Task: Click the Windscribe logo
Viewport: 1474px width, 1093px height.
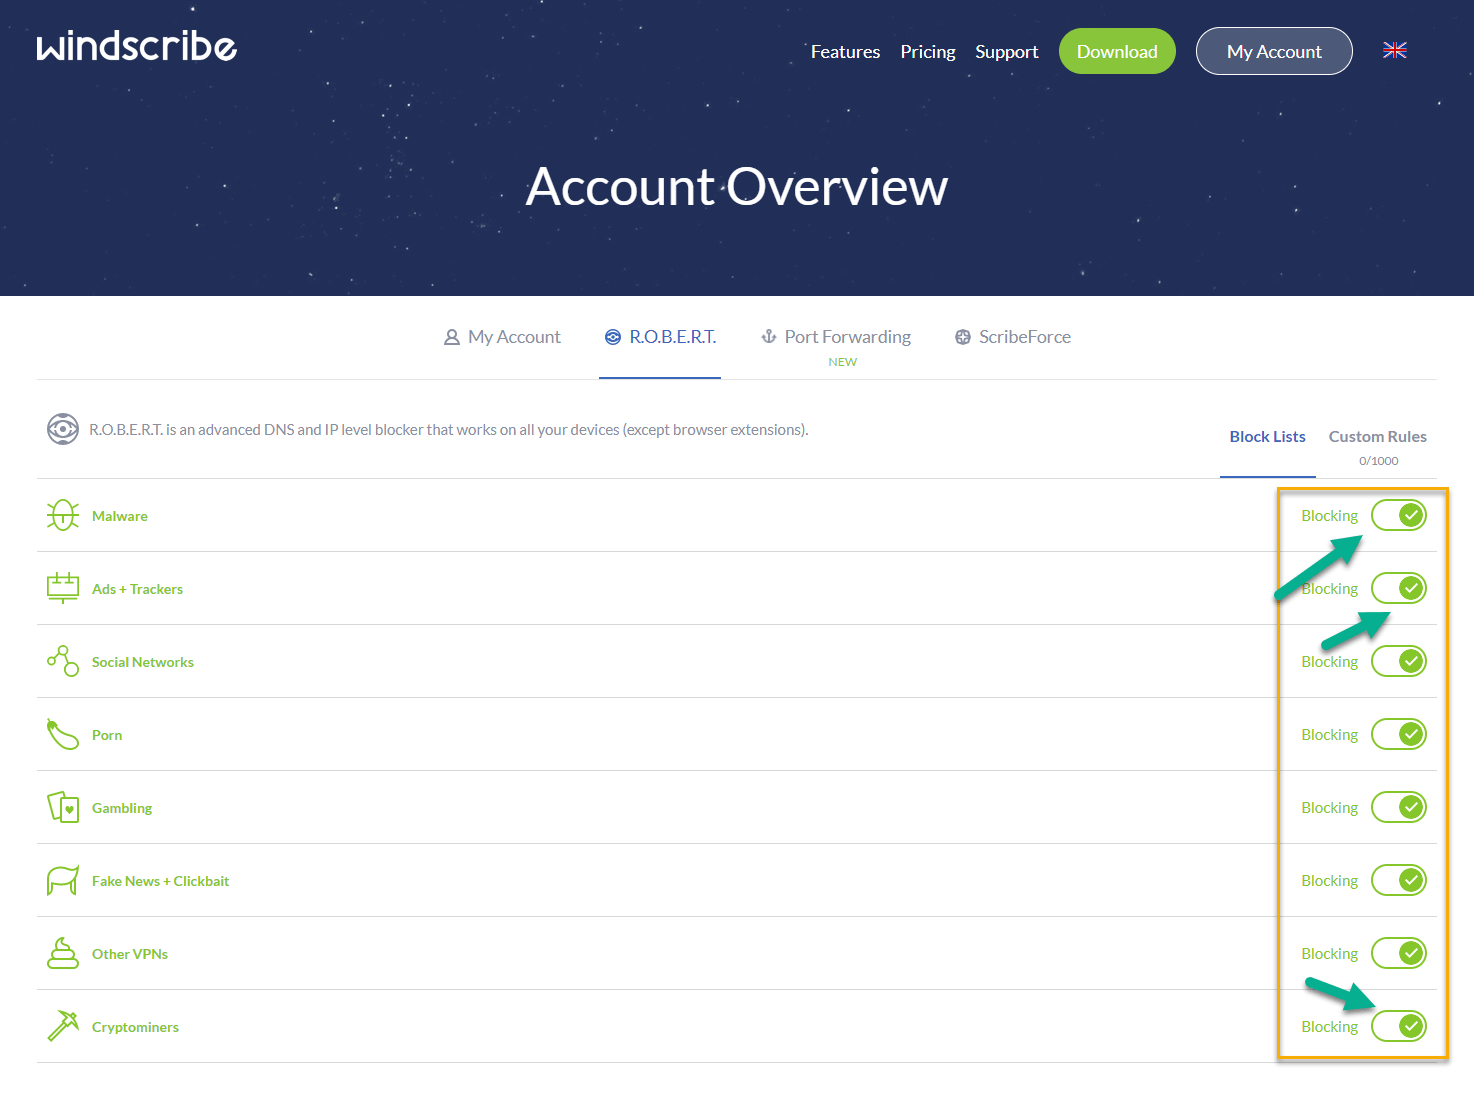Action: (137, 46)
